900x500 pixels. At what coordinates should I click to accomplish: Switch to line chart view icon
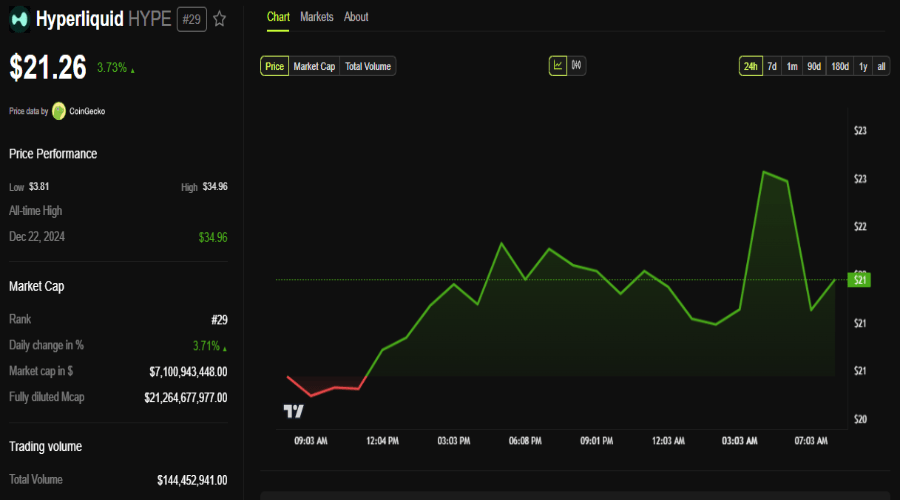click(x=558, y=65)
